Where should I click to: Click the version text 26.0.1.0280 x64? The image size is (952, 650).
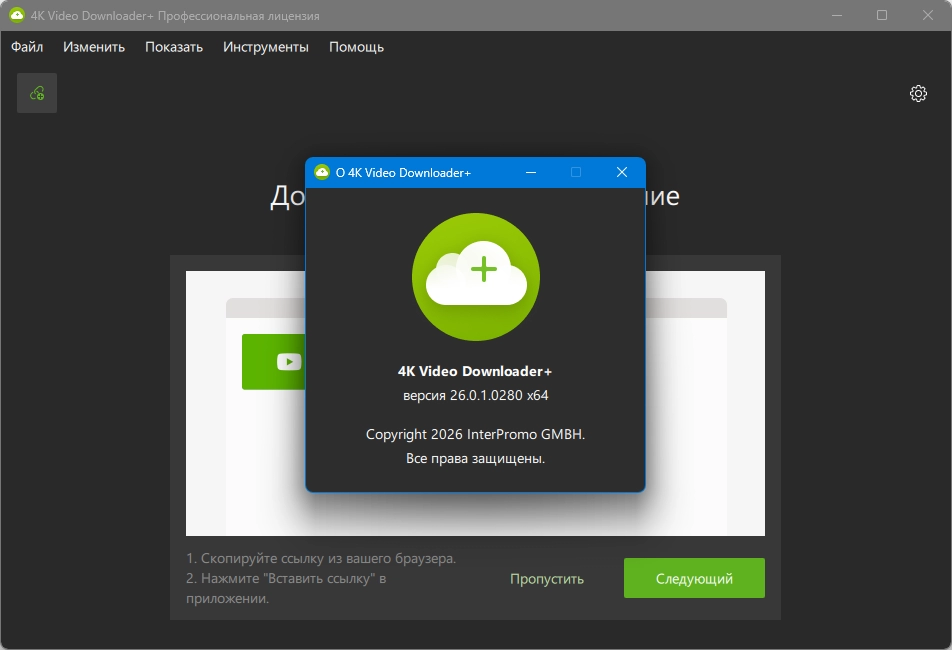click(x=475, y=395)
